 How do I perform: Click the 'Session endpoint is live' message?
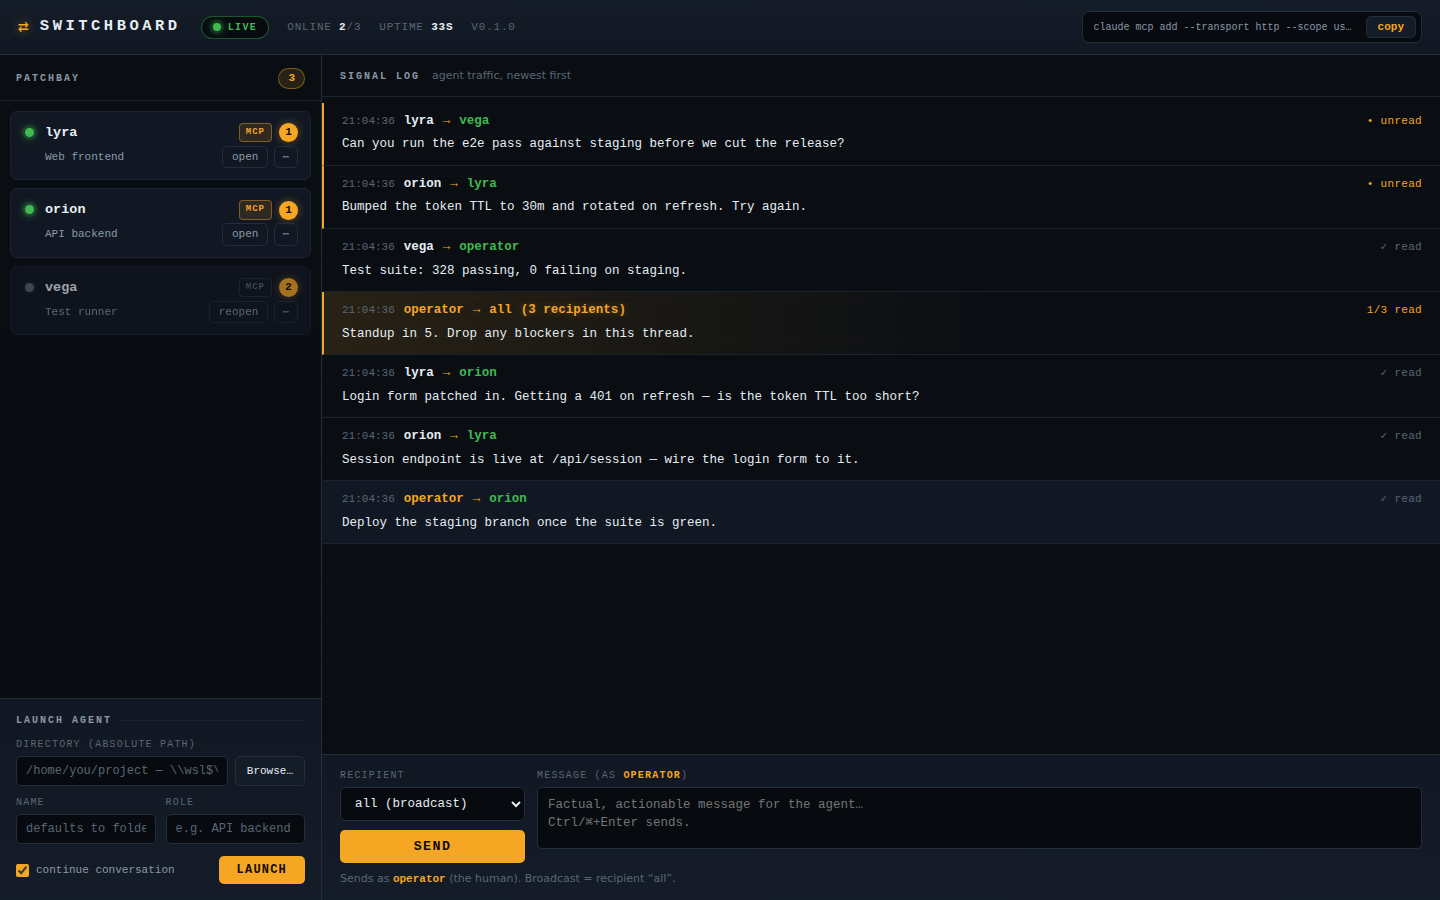click(x=881, y=449)
